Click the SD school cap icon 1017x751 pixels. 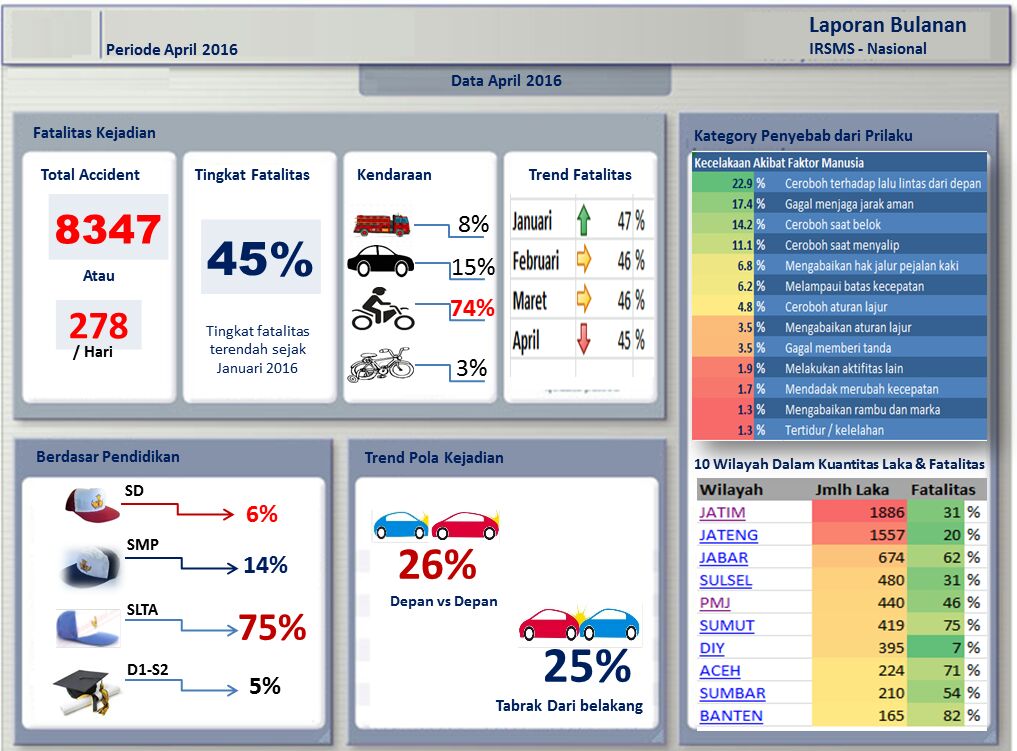point(91,504)
